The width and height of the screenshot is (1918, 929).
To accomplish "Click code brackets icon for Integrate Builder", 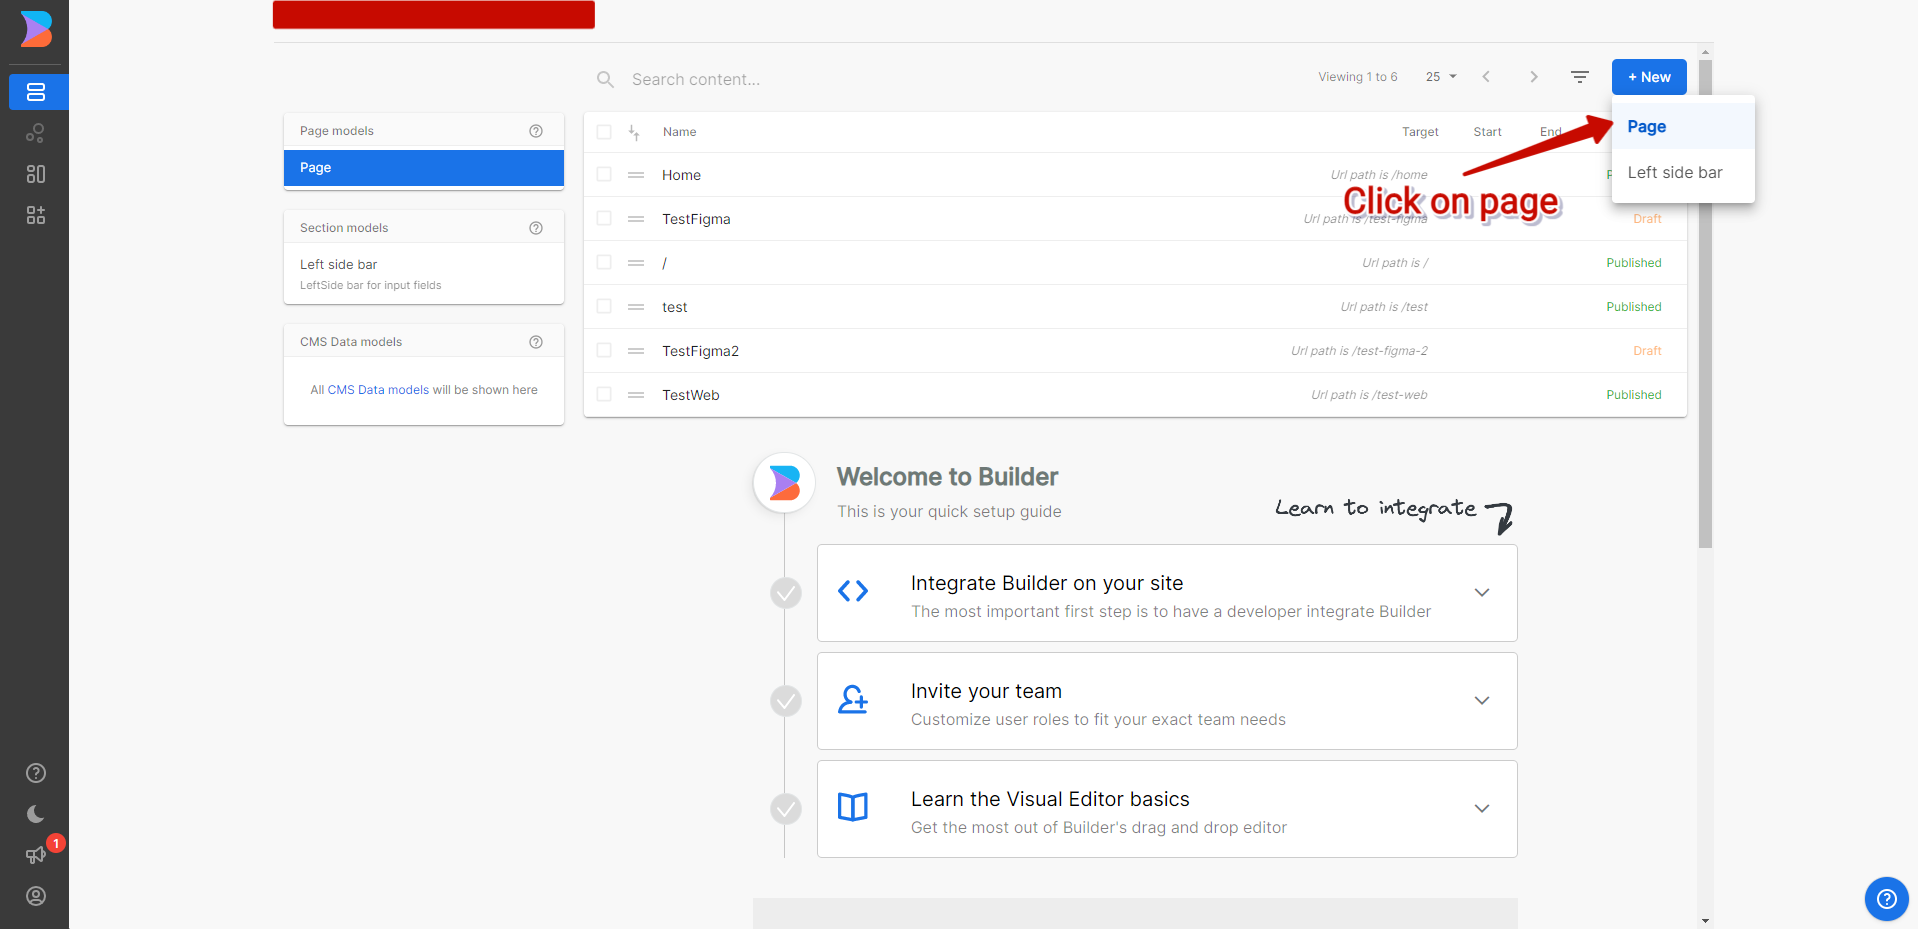I will click(853, 591).
